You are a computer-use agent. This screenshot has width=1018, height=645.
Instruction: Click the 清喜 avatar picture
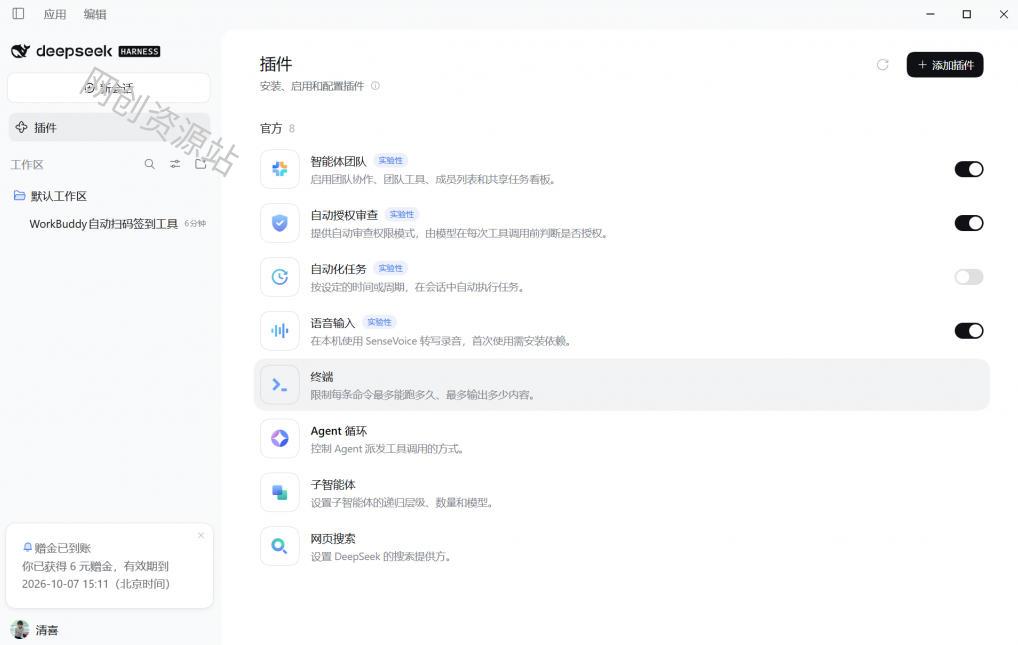point(20,629)
